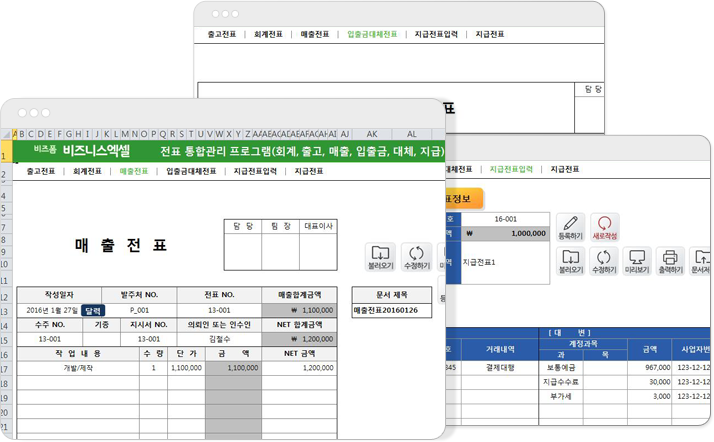The image size is (714, 442).
Task: Click 수정하기 icon below 새로작성 in right window
Action: tap(603, 259)
